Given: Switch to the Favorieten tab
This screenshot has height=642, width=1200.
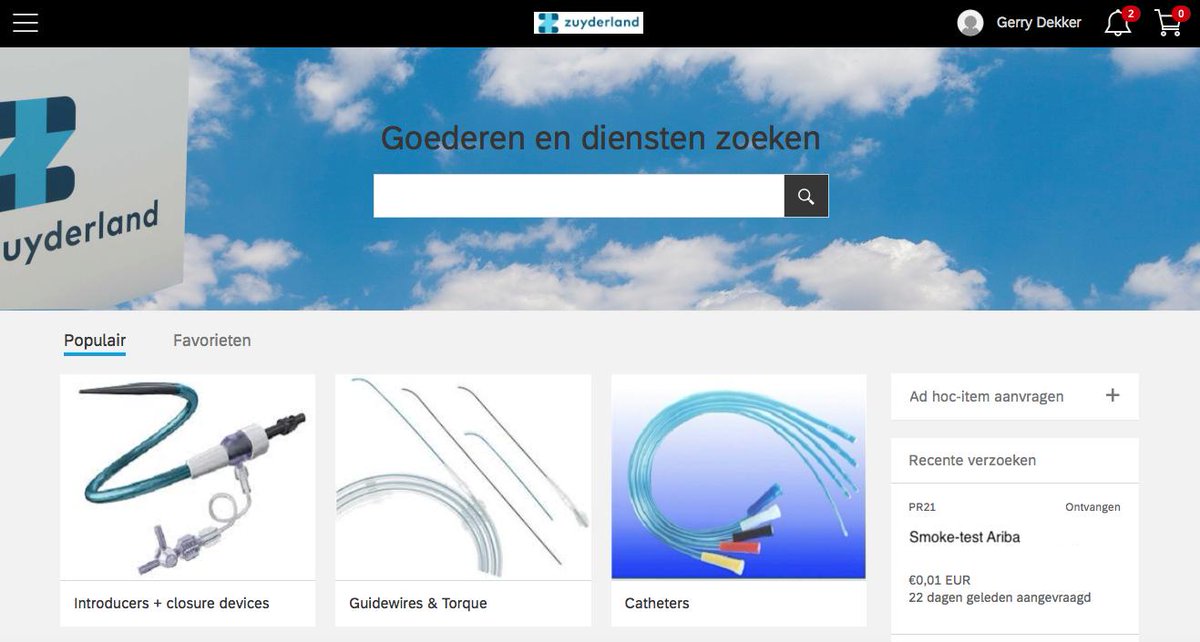Looking at the screenshot, I should tap(211, 340).
